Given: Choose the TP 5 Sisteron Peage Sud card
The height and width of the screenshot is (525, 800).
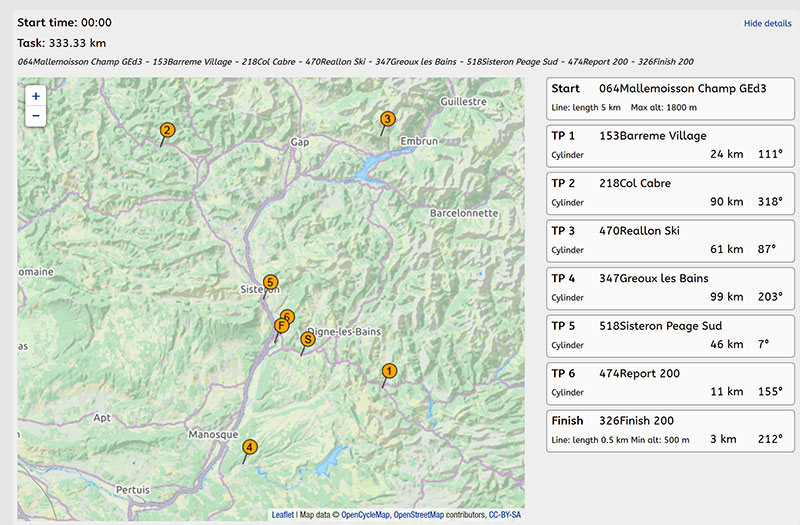Looking at the screenshot, I should coord(670,335).
